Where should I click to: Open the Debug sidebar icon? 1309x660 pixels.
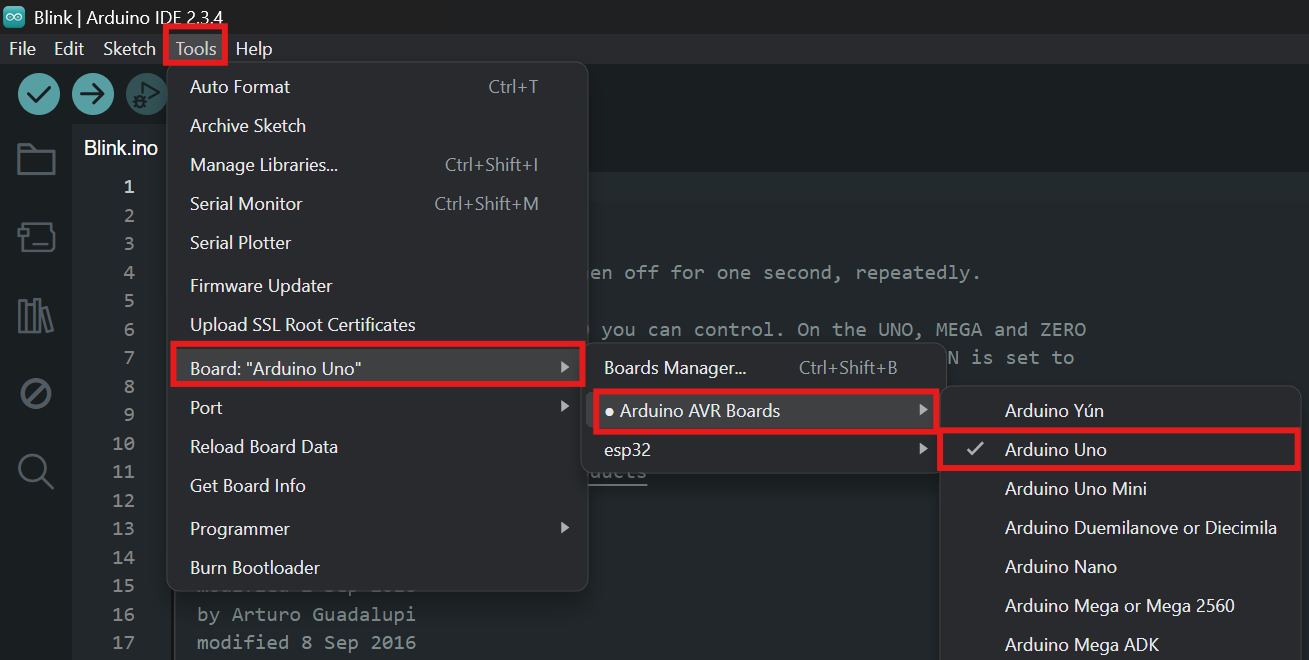tap(36, 394)
